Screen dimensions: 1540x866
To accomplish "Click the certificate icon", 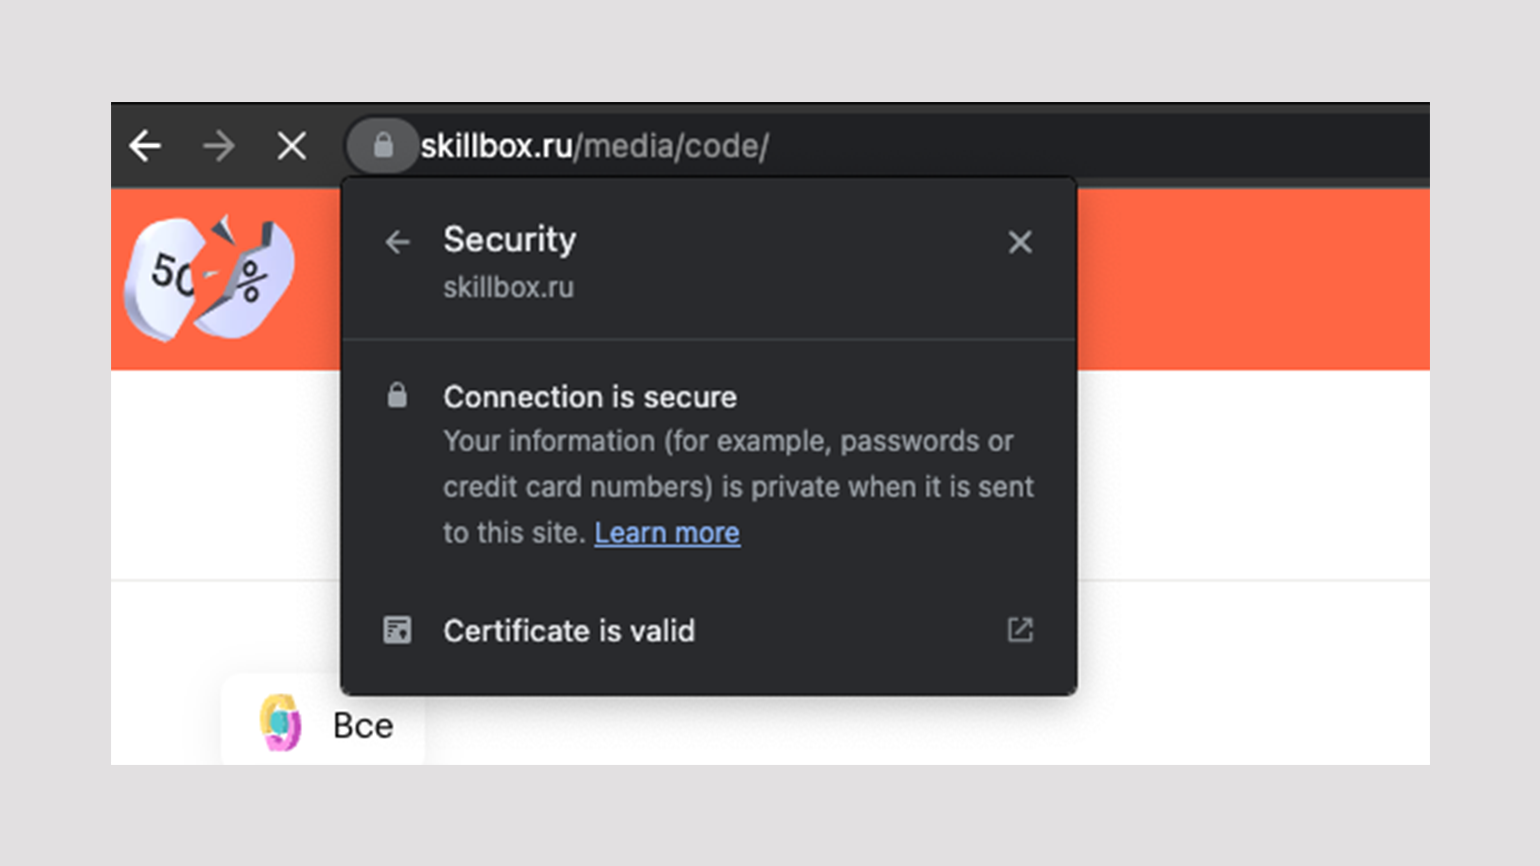I will point(397,630).
